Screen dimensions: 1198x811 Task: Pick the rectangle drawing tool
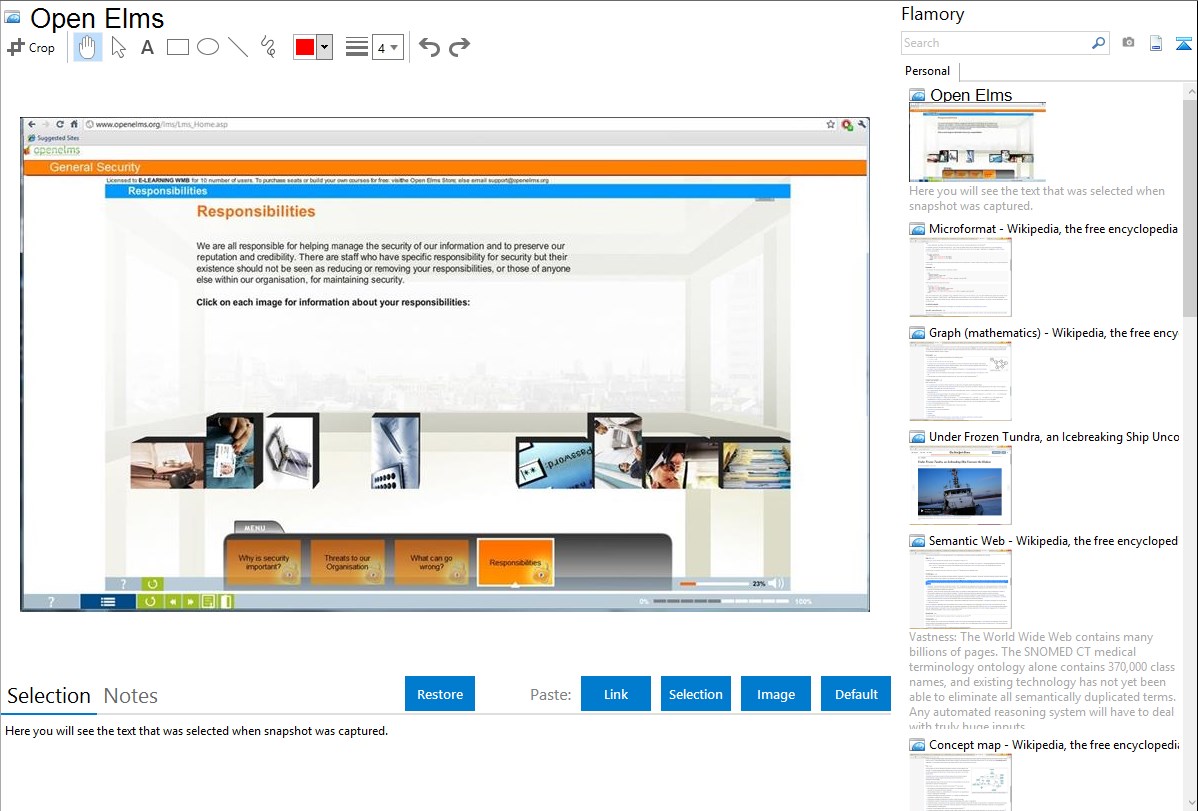177,47
